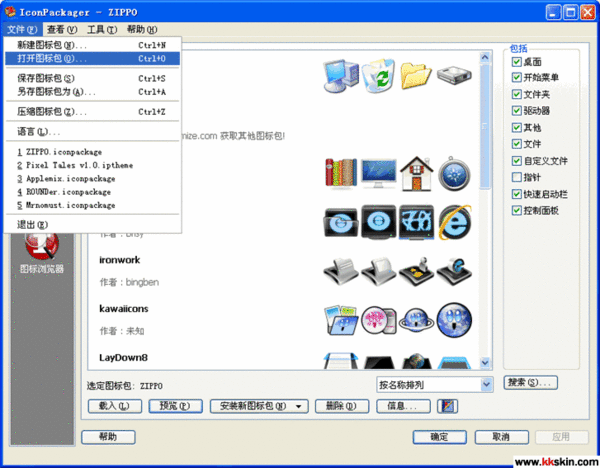
Task: Toggle the 控制面板 checkbox
Action: click(517, 210)
